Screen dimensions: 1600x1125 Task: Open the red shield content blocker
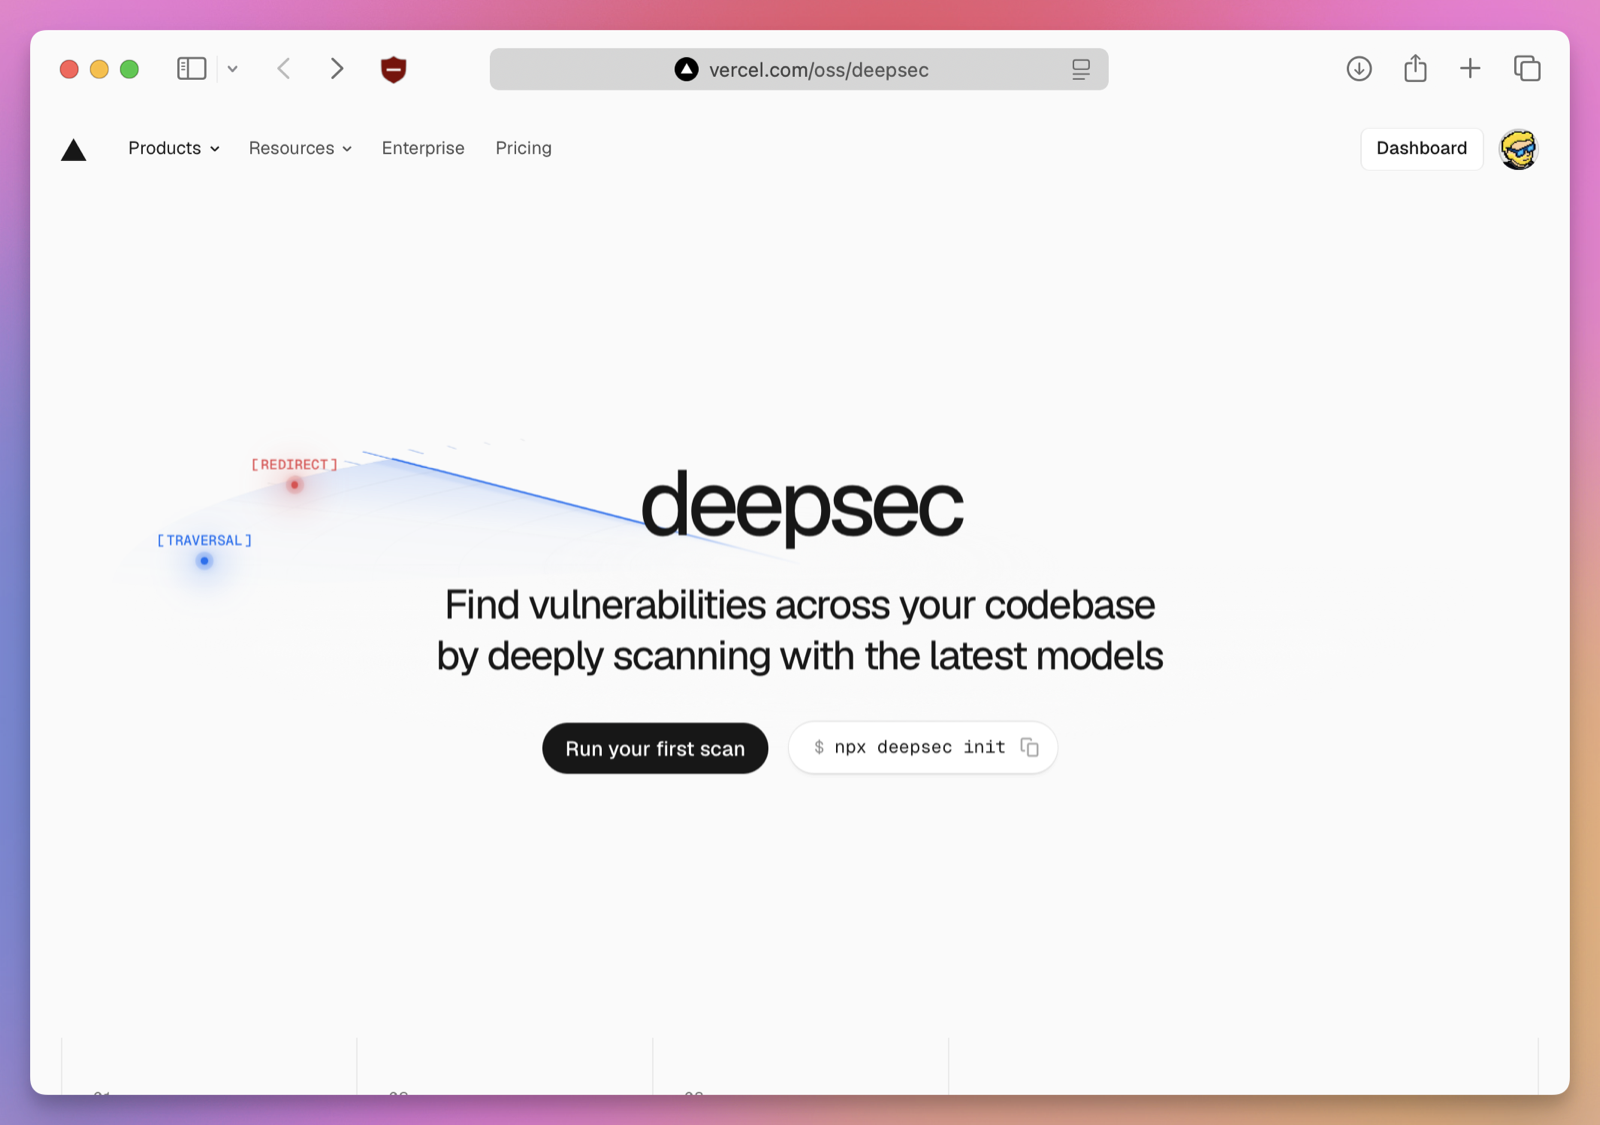pos(394,69)
